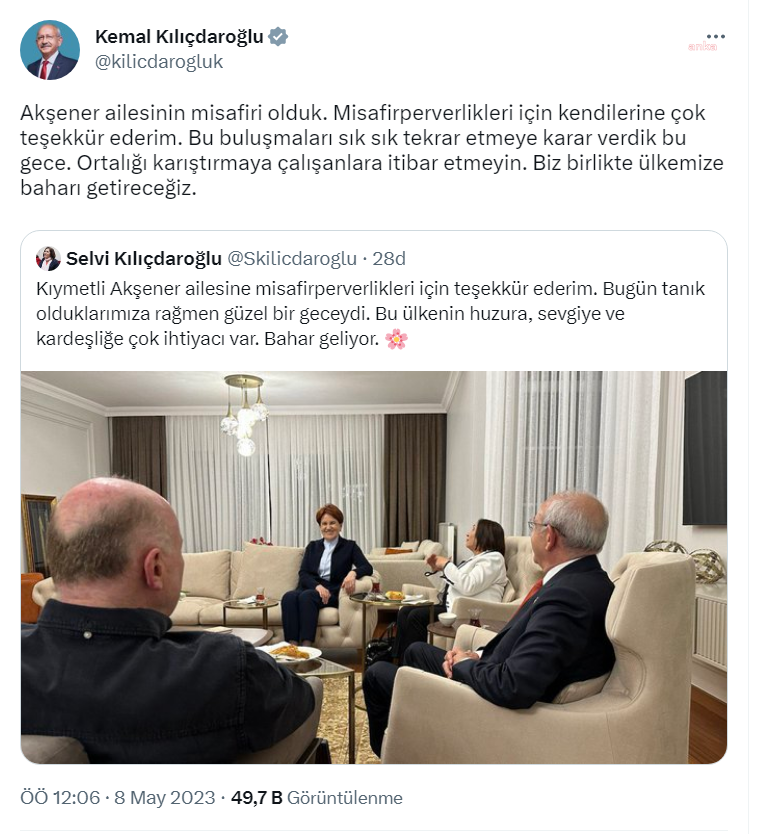The image size is (760, 834).
Task: Click the cherry blossom emoji
Action: 396,339
